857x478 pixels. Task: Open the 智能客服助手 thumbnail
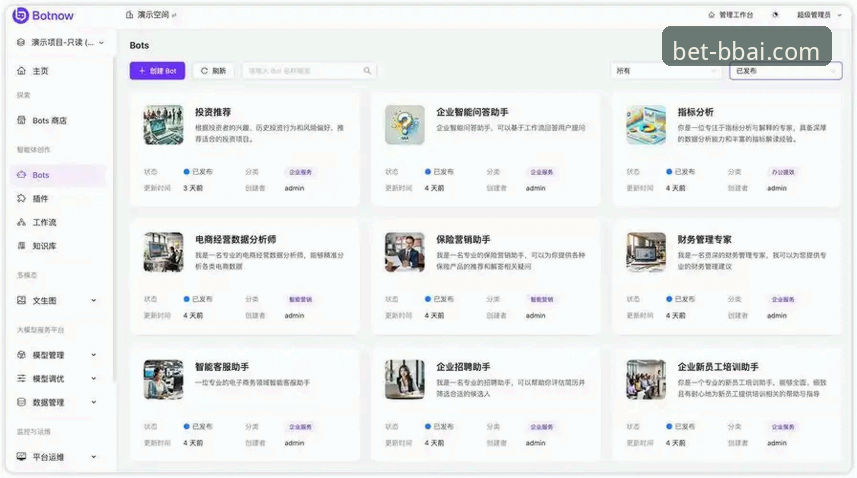[x=163, y=380]
